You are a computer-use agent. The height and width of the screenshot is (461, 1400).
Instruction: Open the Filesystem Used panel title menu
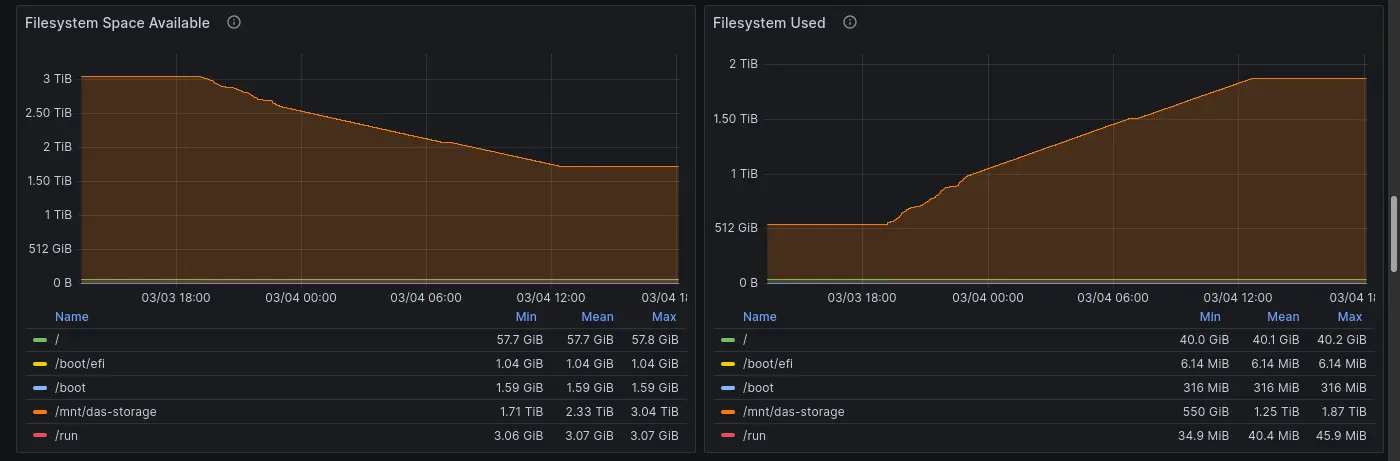[x=769, y=23]
